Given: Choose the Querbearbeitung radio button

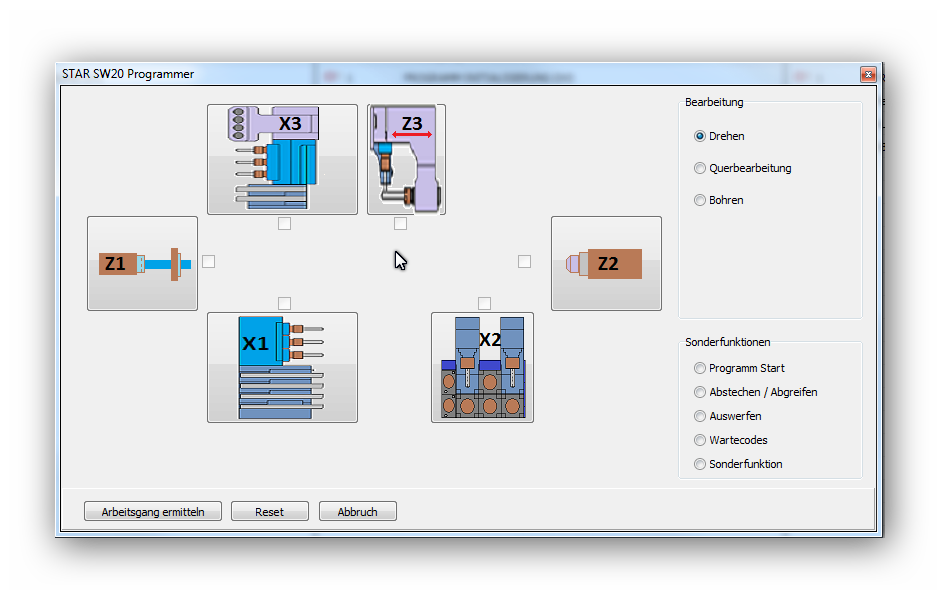Looking at the screenshot, I should tap(700, 168).
